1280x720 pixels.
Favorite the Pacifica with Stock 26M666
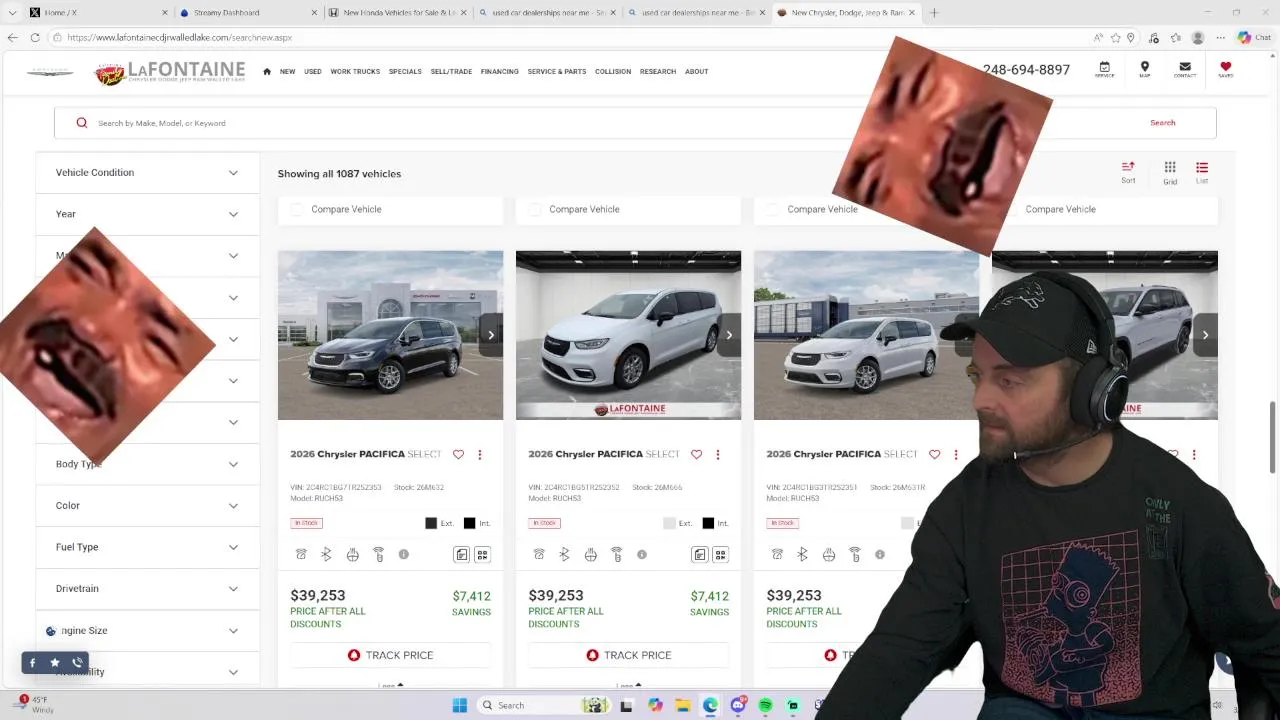(696, 454)
